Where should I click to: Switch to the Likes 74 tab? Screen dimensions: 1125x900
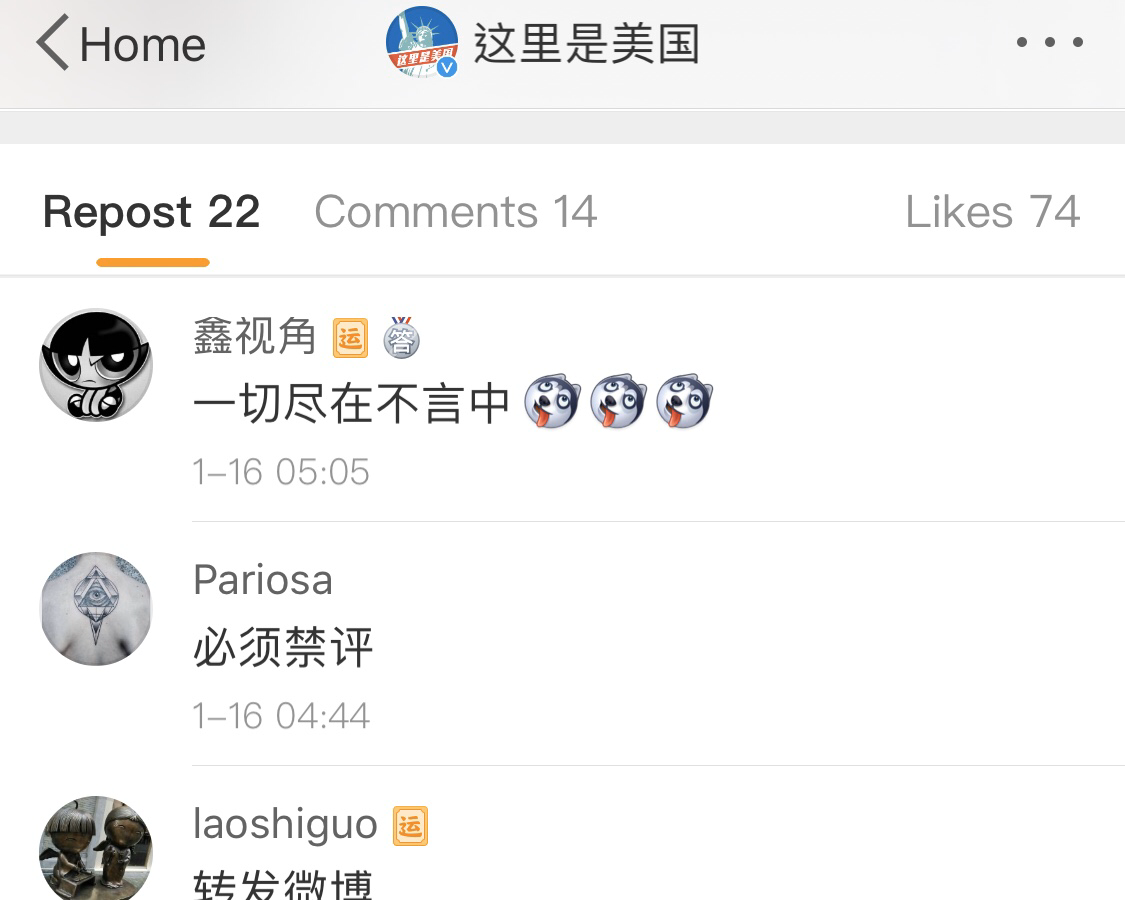pos(992,212)
